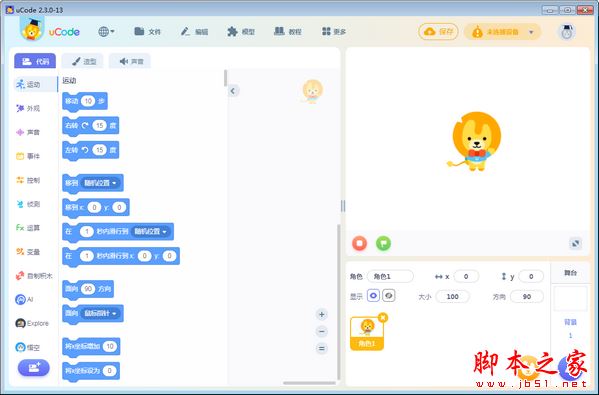Show the sprite with the eye toggle

(x=373, y=296)
